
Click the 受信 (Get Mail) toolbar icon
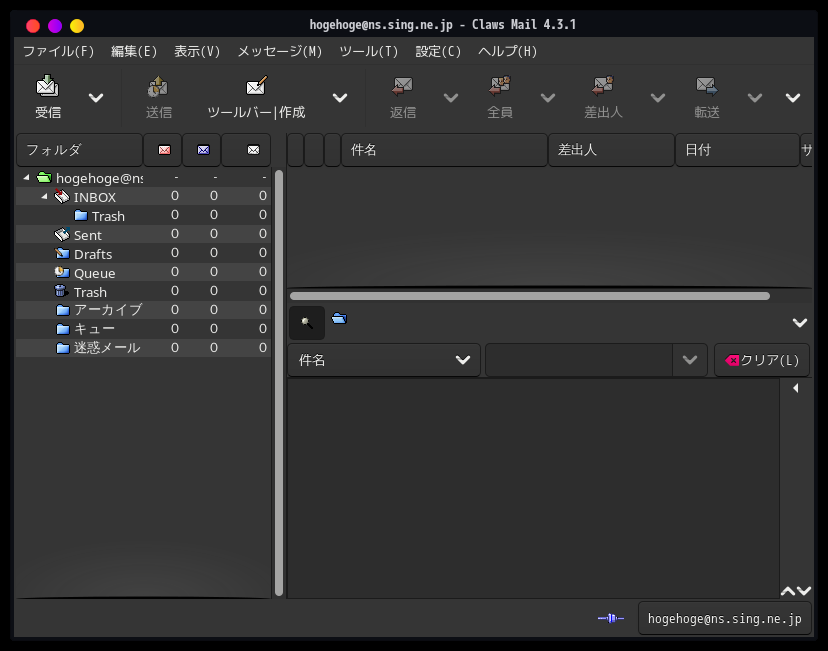click(48, 86)
